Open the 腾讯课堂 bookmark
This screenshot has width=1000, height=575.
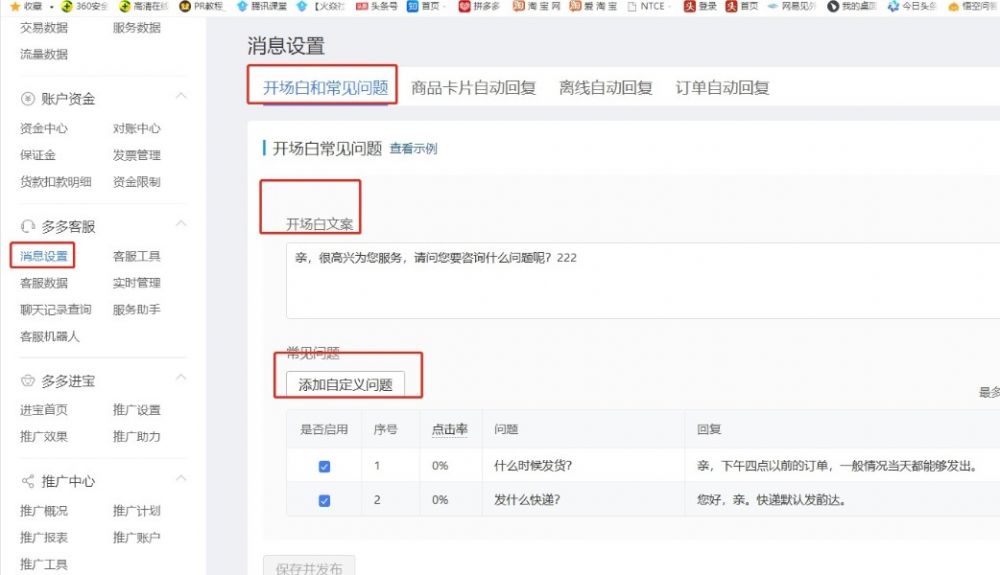tap(261, 6)
